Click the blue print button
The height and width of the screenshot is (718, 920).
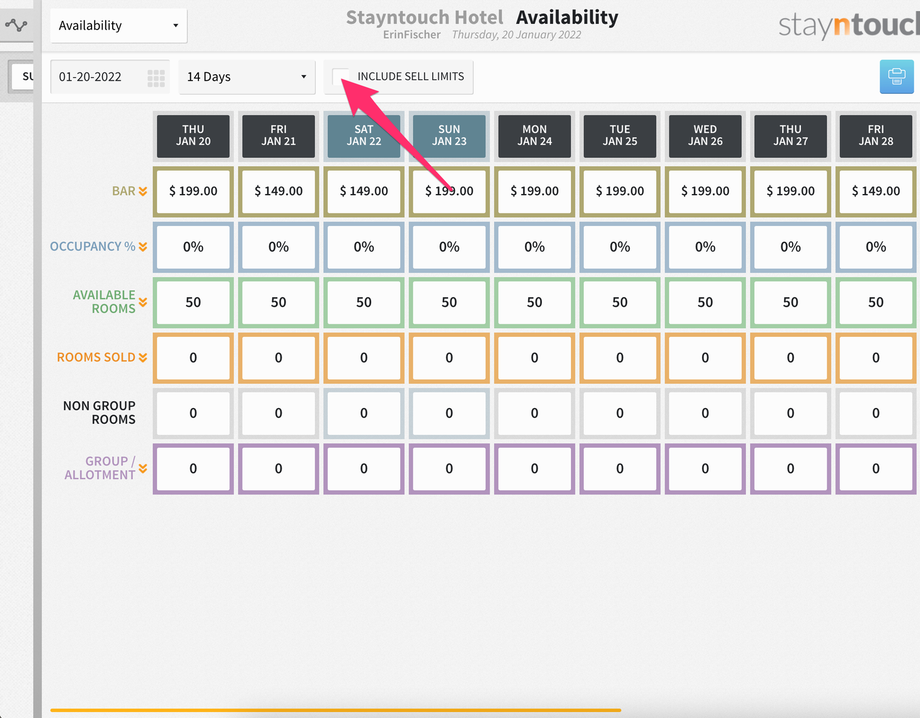(x=896, y=77)
